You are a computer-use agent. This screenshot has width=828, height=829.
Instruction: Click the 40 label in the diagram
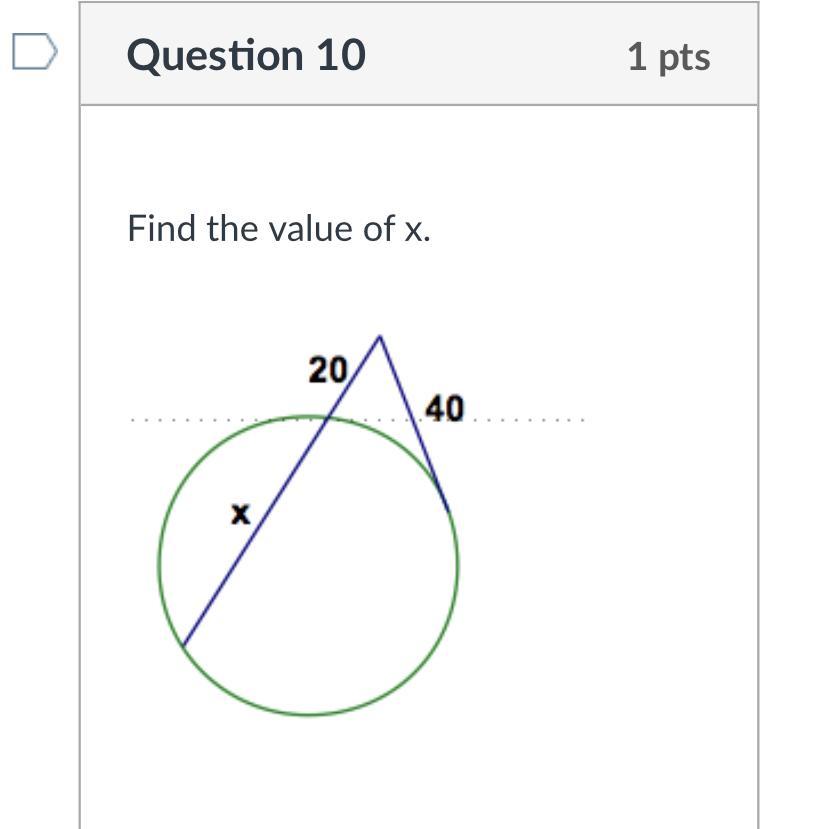tap(445, 409)
